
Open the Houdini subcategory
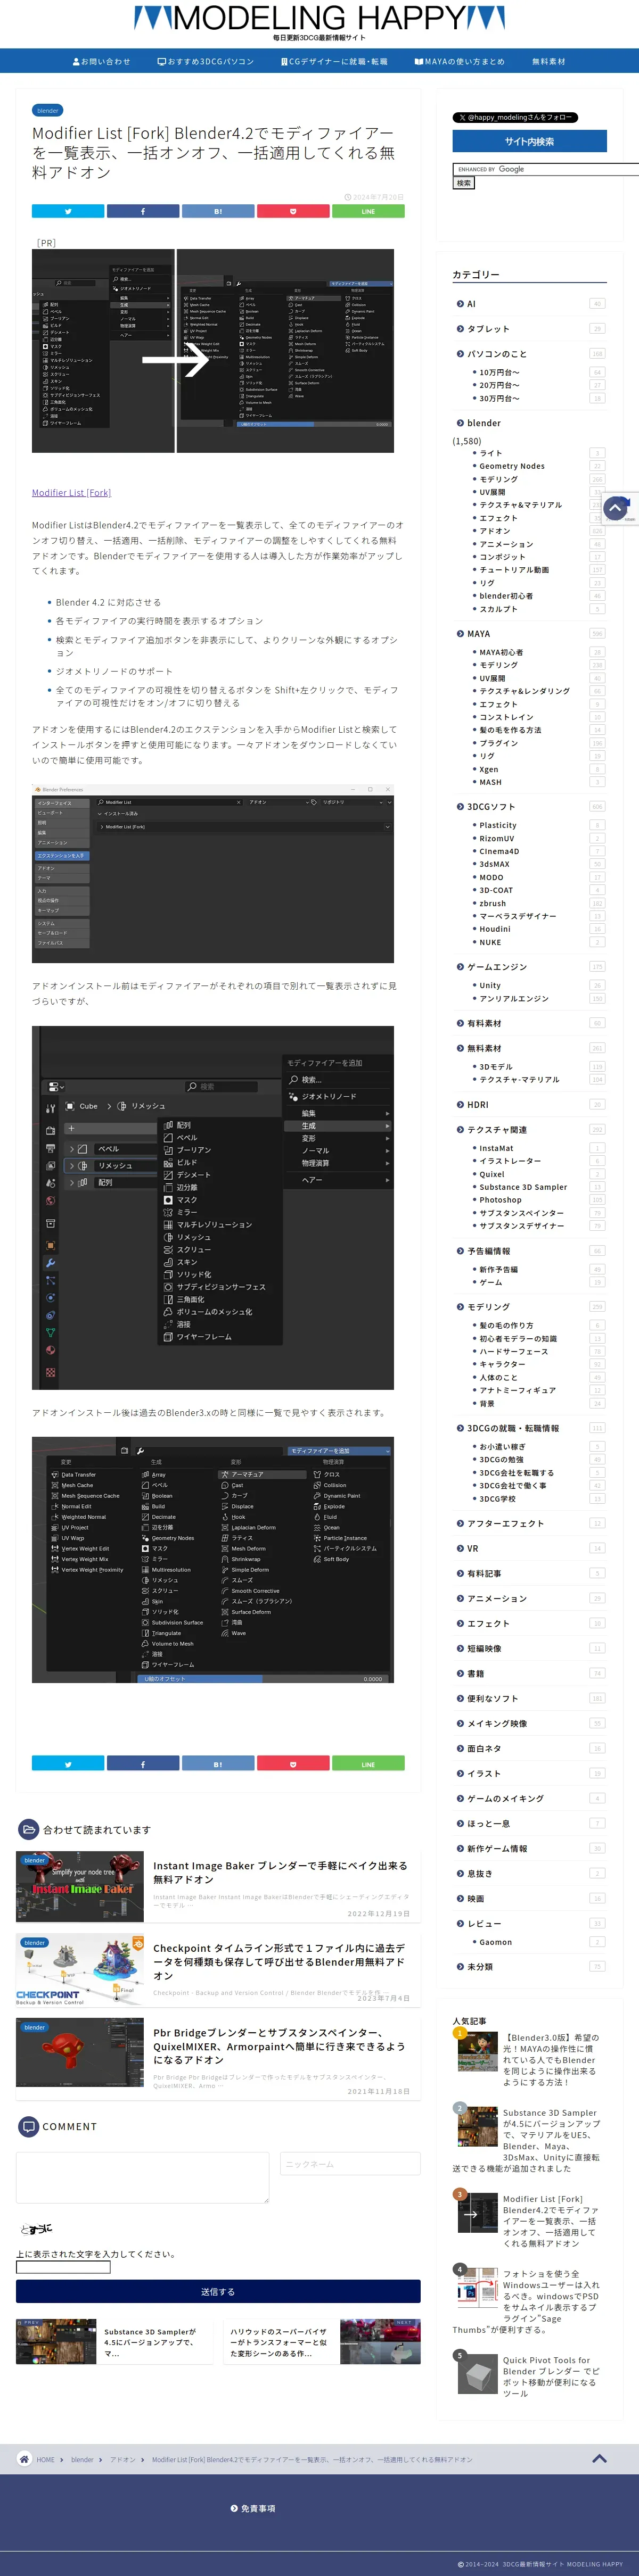pyautogui.click(x=495, y=929)
